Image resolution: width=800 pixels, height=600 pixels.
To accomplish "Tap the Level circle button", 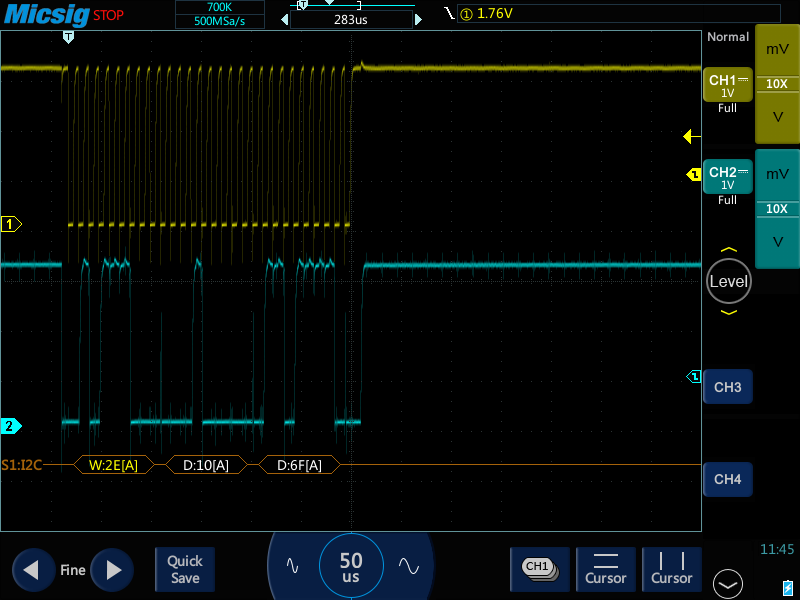I will pyautogui.click(x=729, y=281).
